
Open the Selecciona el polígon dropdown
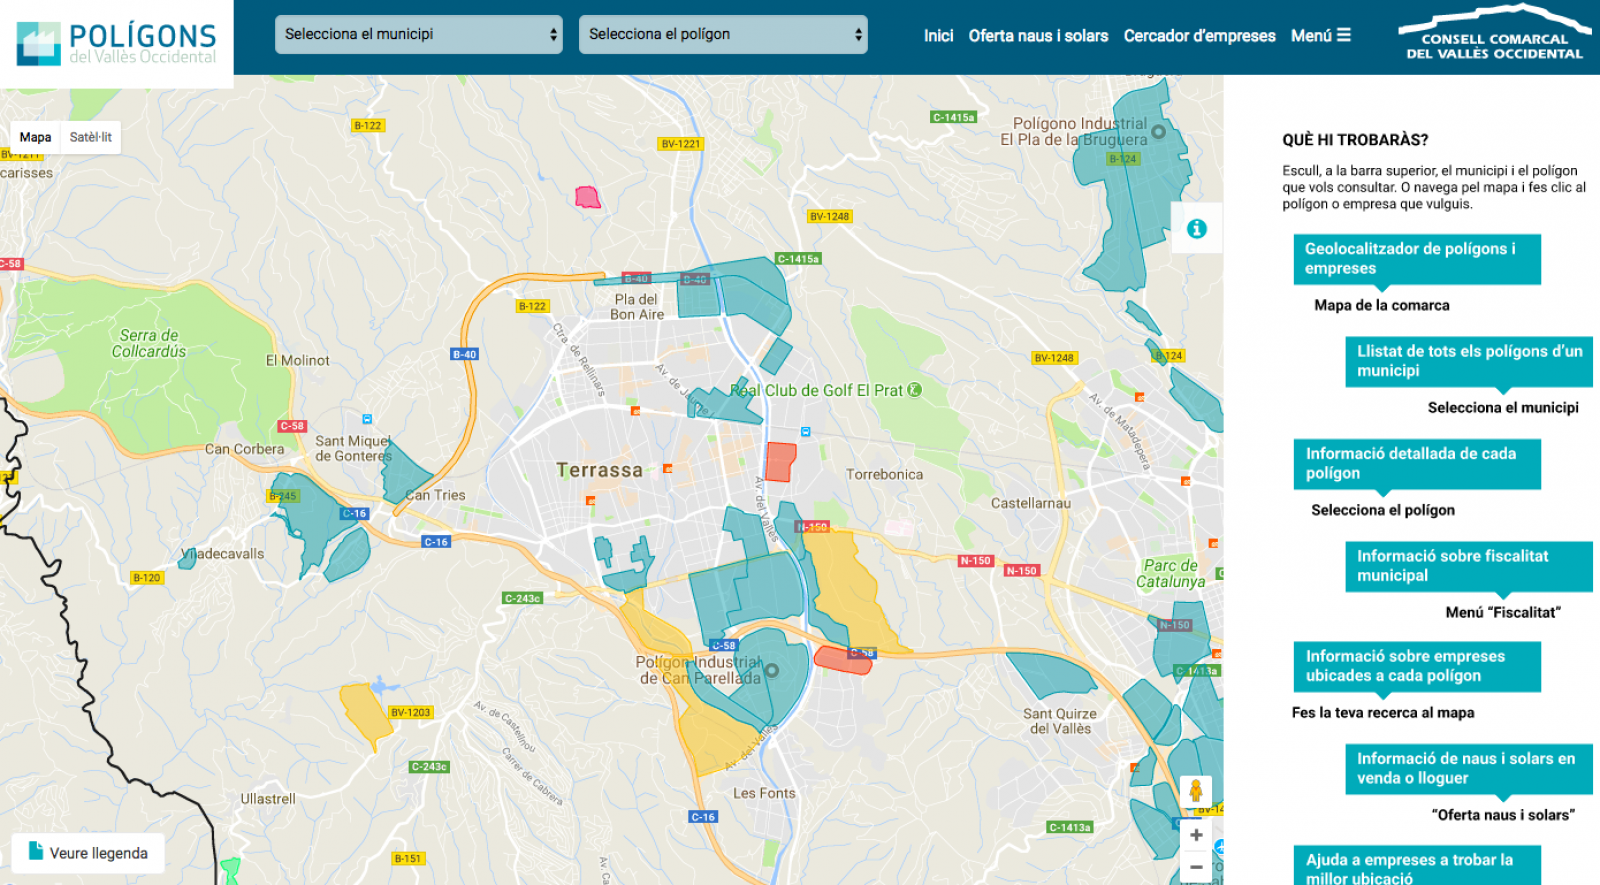(722, 34)
